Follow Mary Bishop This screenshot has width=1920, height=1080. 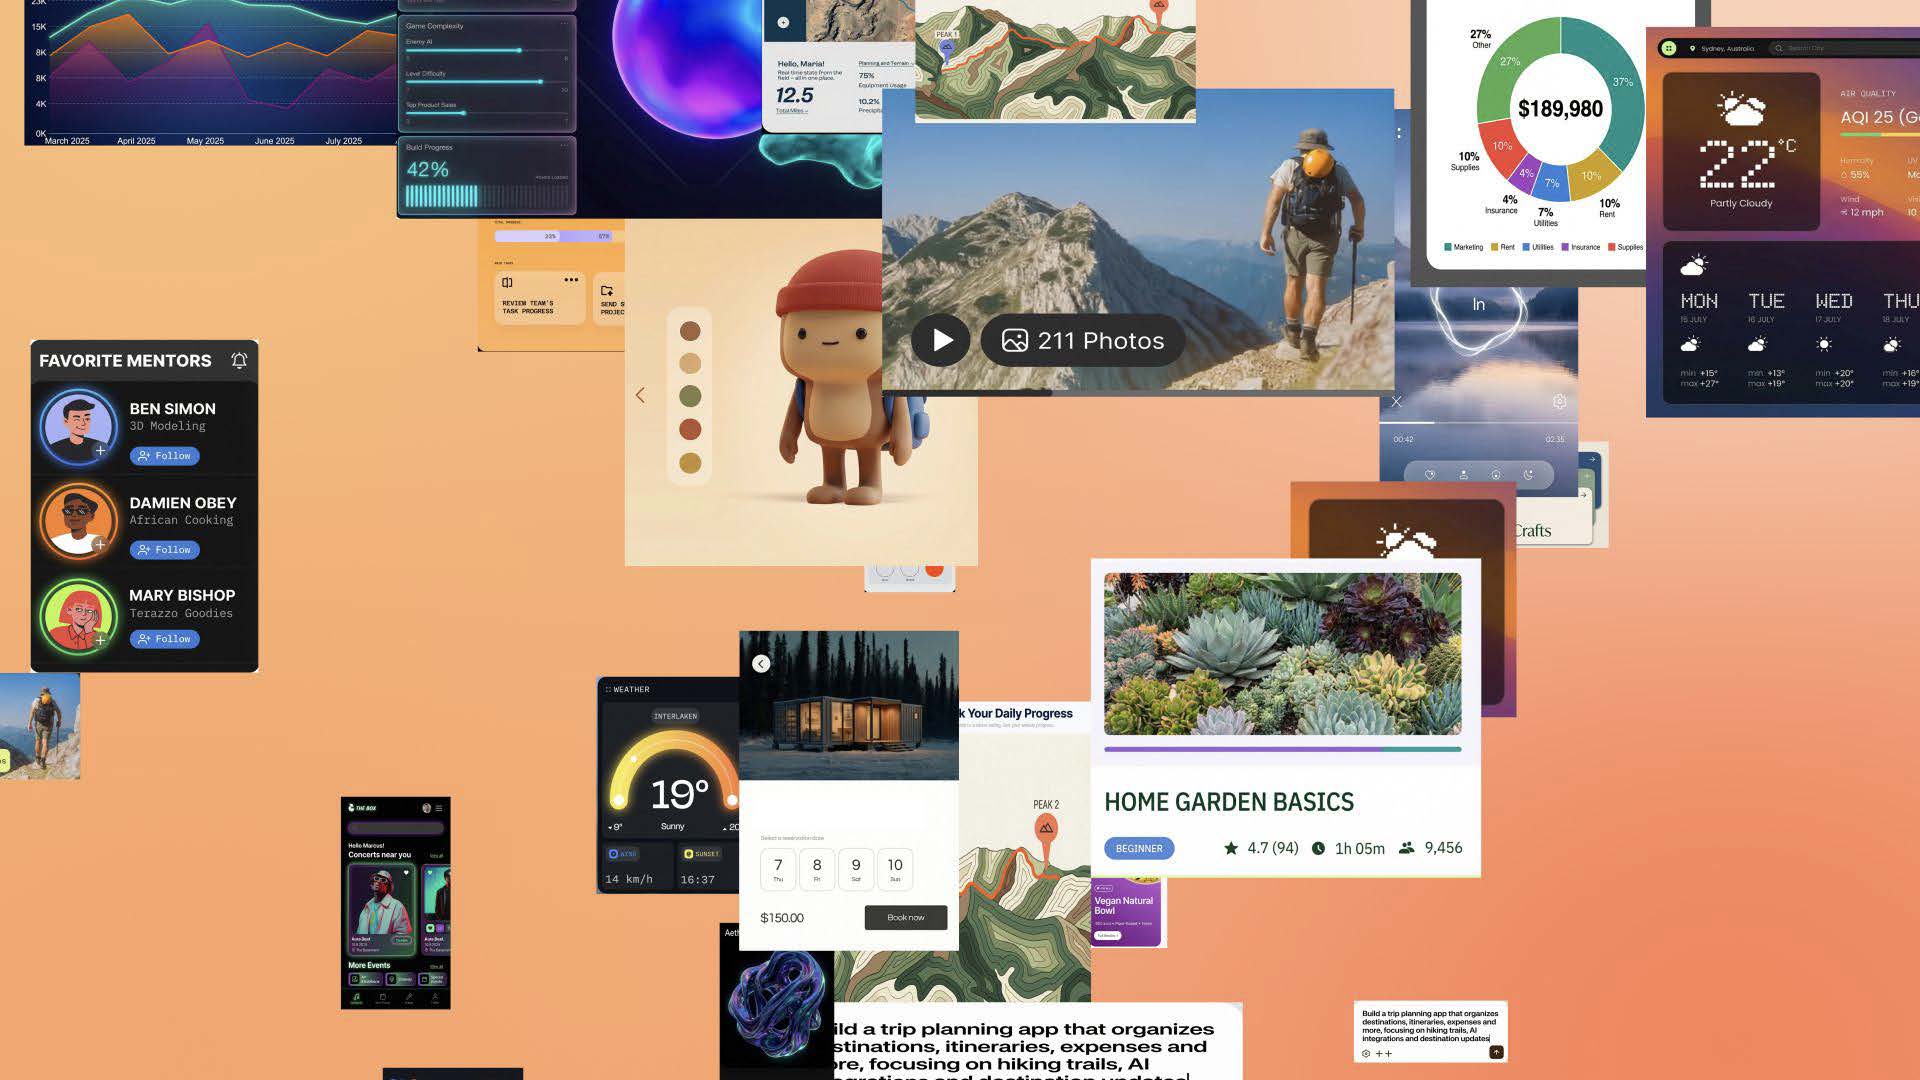coord(164,639)
